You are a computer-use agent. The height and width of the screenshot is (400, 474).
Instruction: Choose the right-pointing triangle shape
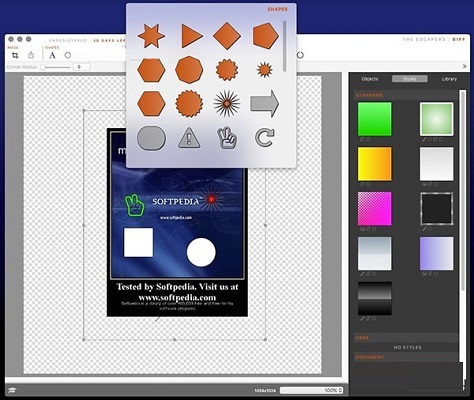192,36
